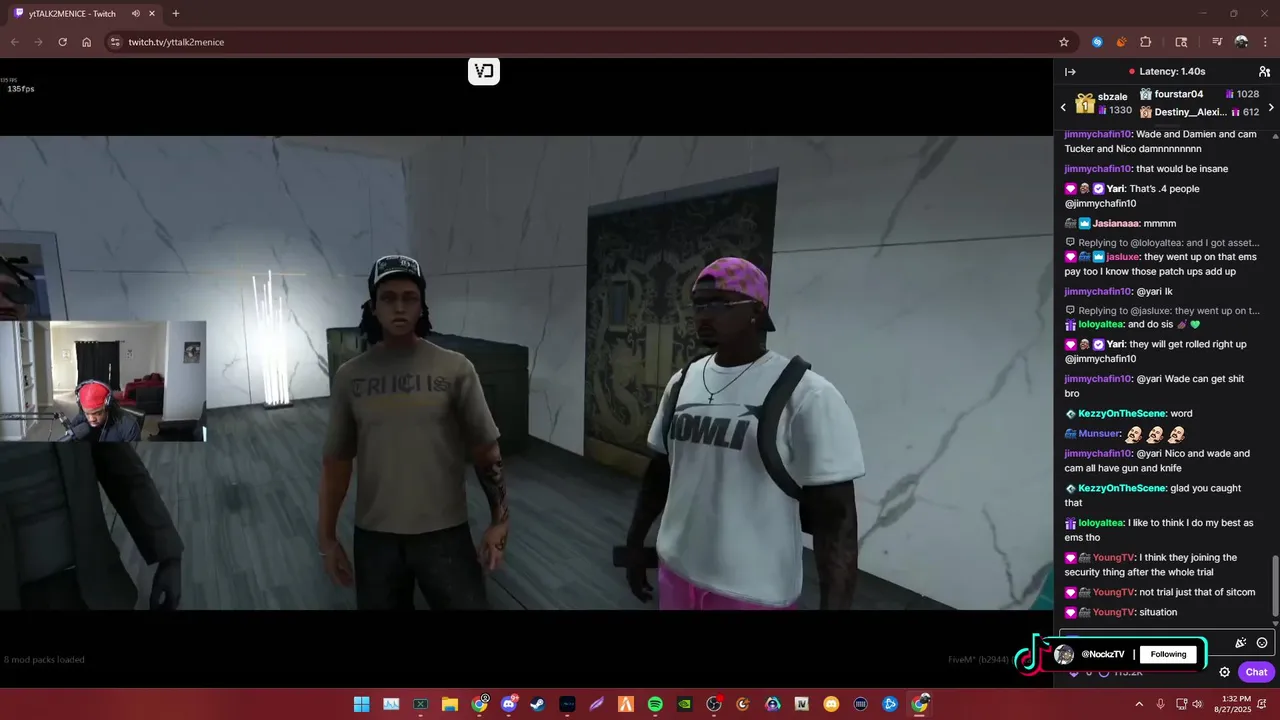Screen dimensions: 1280x720
Task: Open the Extensions puzzle menu
Action: 1146,42
